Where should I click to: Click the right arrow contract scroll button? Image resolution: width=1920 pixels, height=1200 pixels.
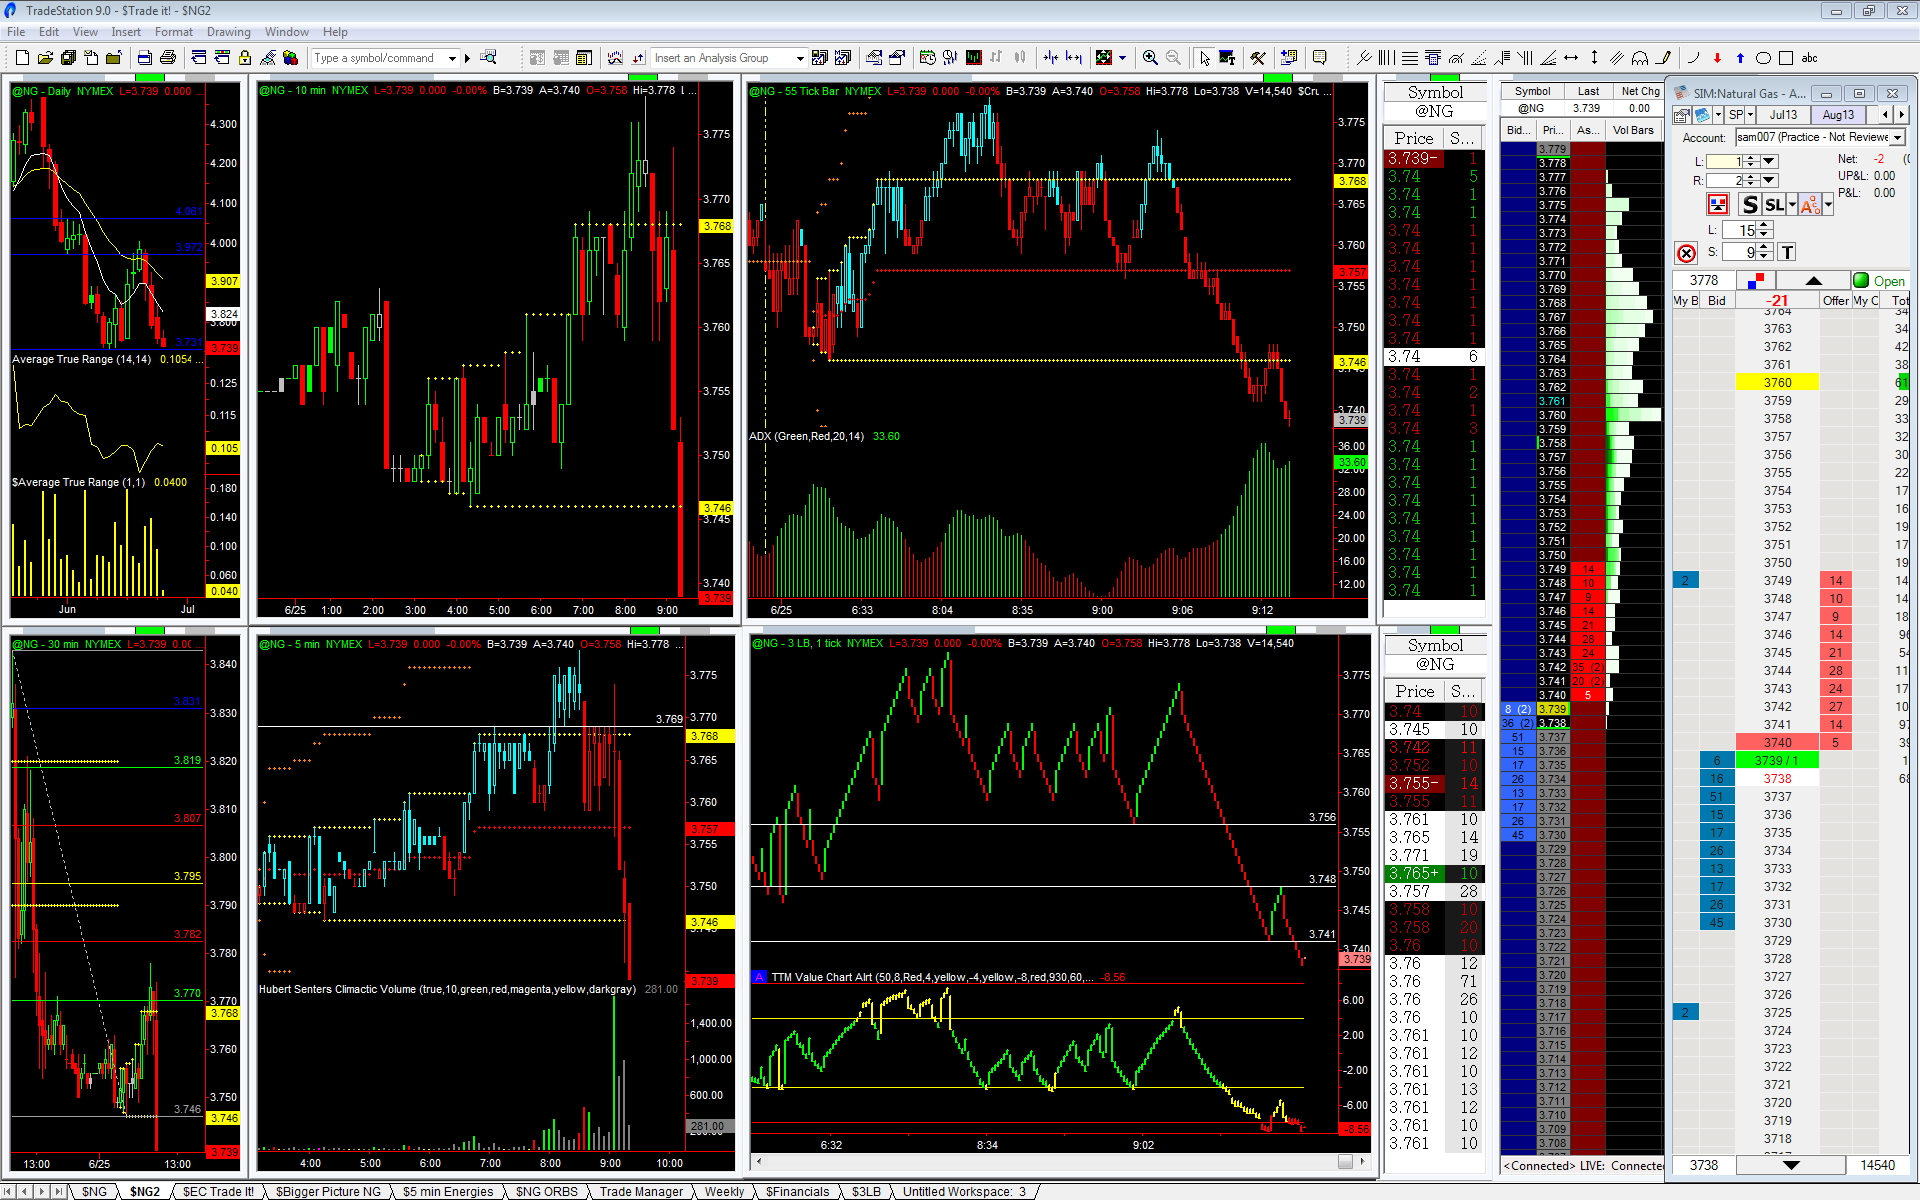(x=1902, y=115)
